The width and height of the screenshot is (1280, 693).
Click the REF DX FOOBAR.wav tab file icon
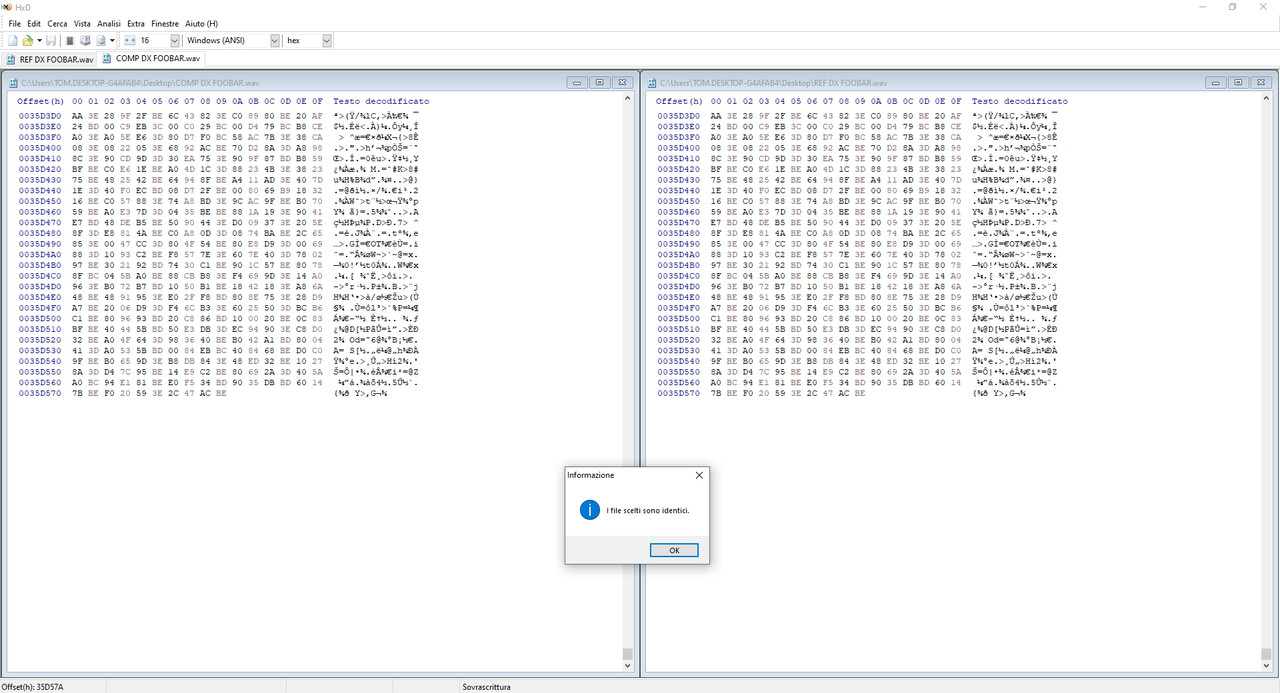[12, 59]
